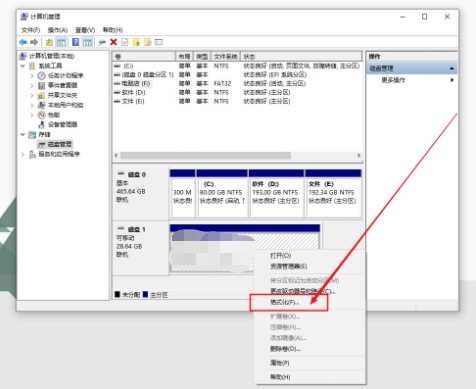Click the Storage (存储) node icon

pyautogui.click(x=32, y=134)
